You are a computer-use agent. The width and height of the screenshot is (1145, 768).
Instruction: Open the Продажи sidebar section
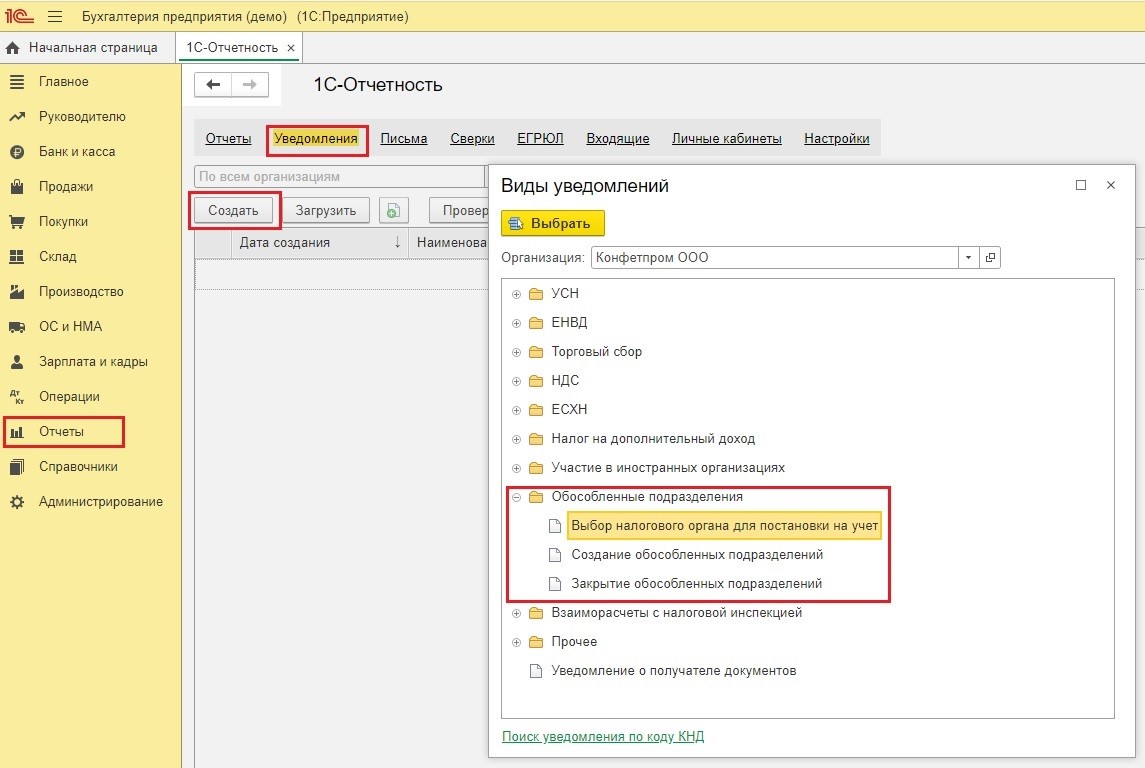pos(65,187)
